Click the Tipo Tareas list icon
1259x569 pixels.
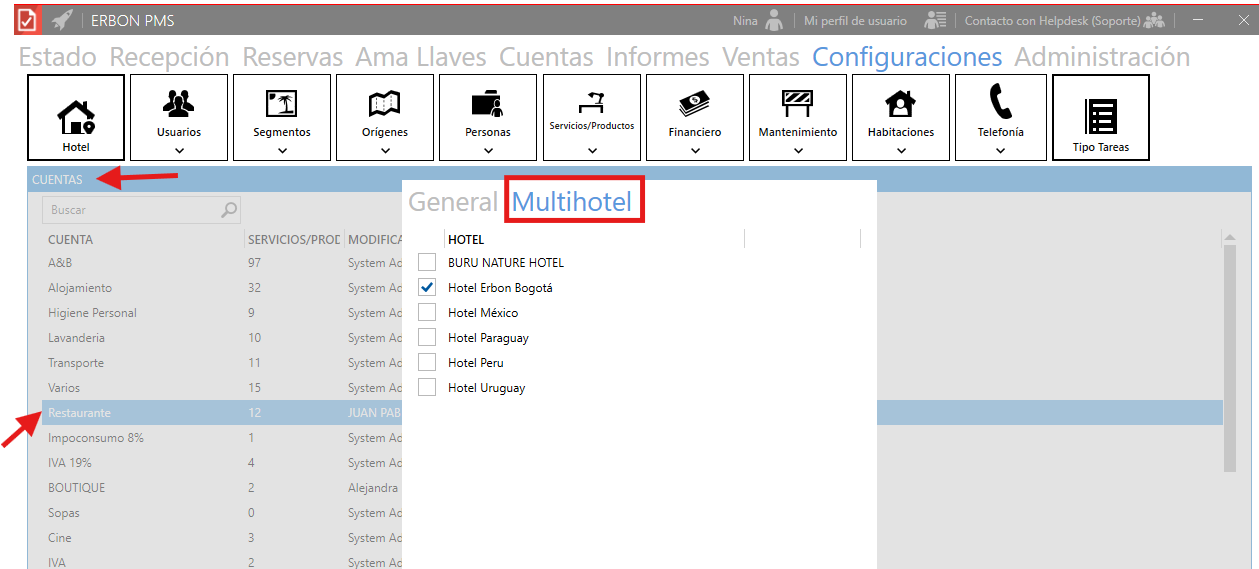tap(1100, 117)
